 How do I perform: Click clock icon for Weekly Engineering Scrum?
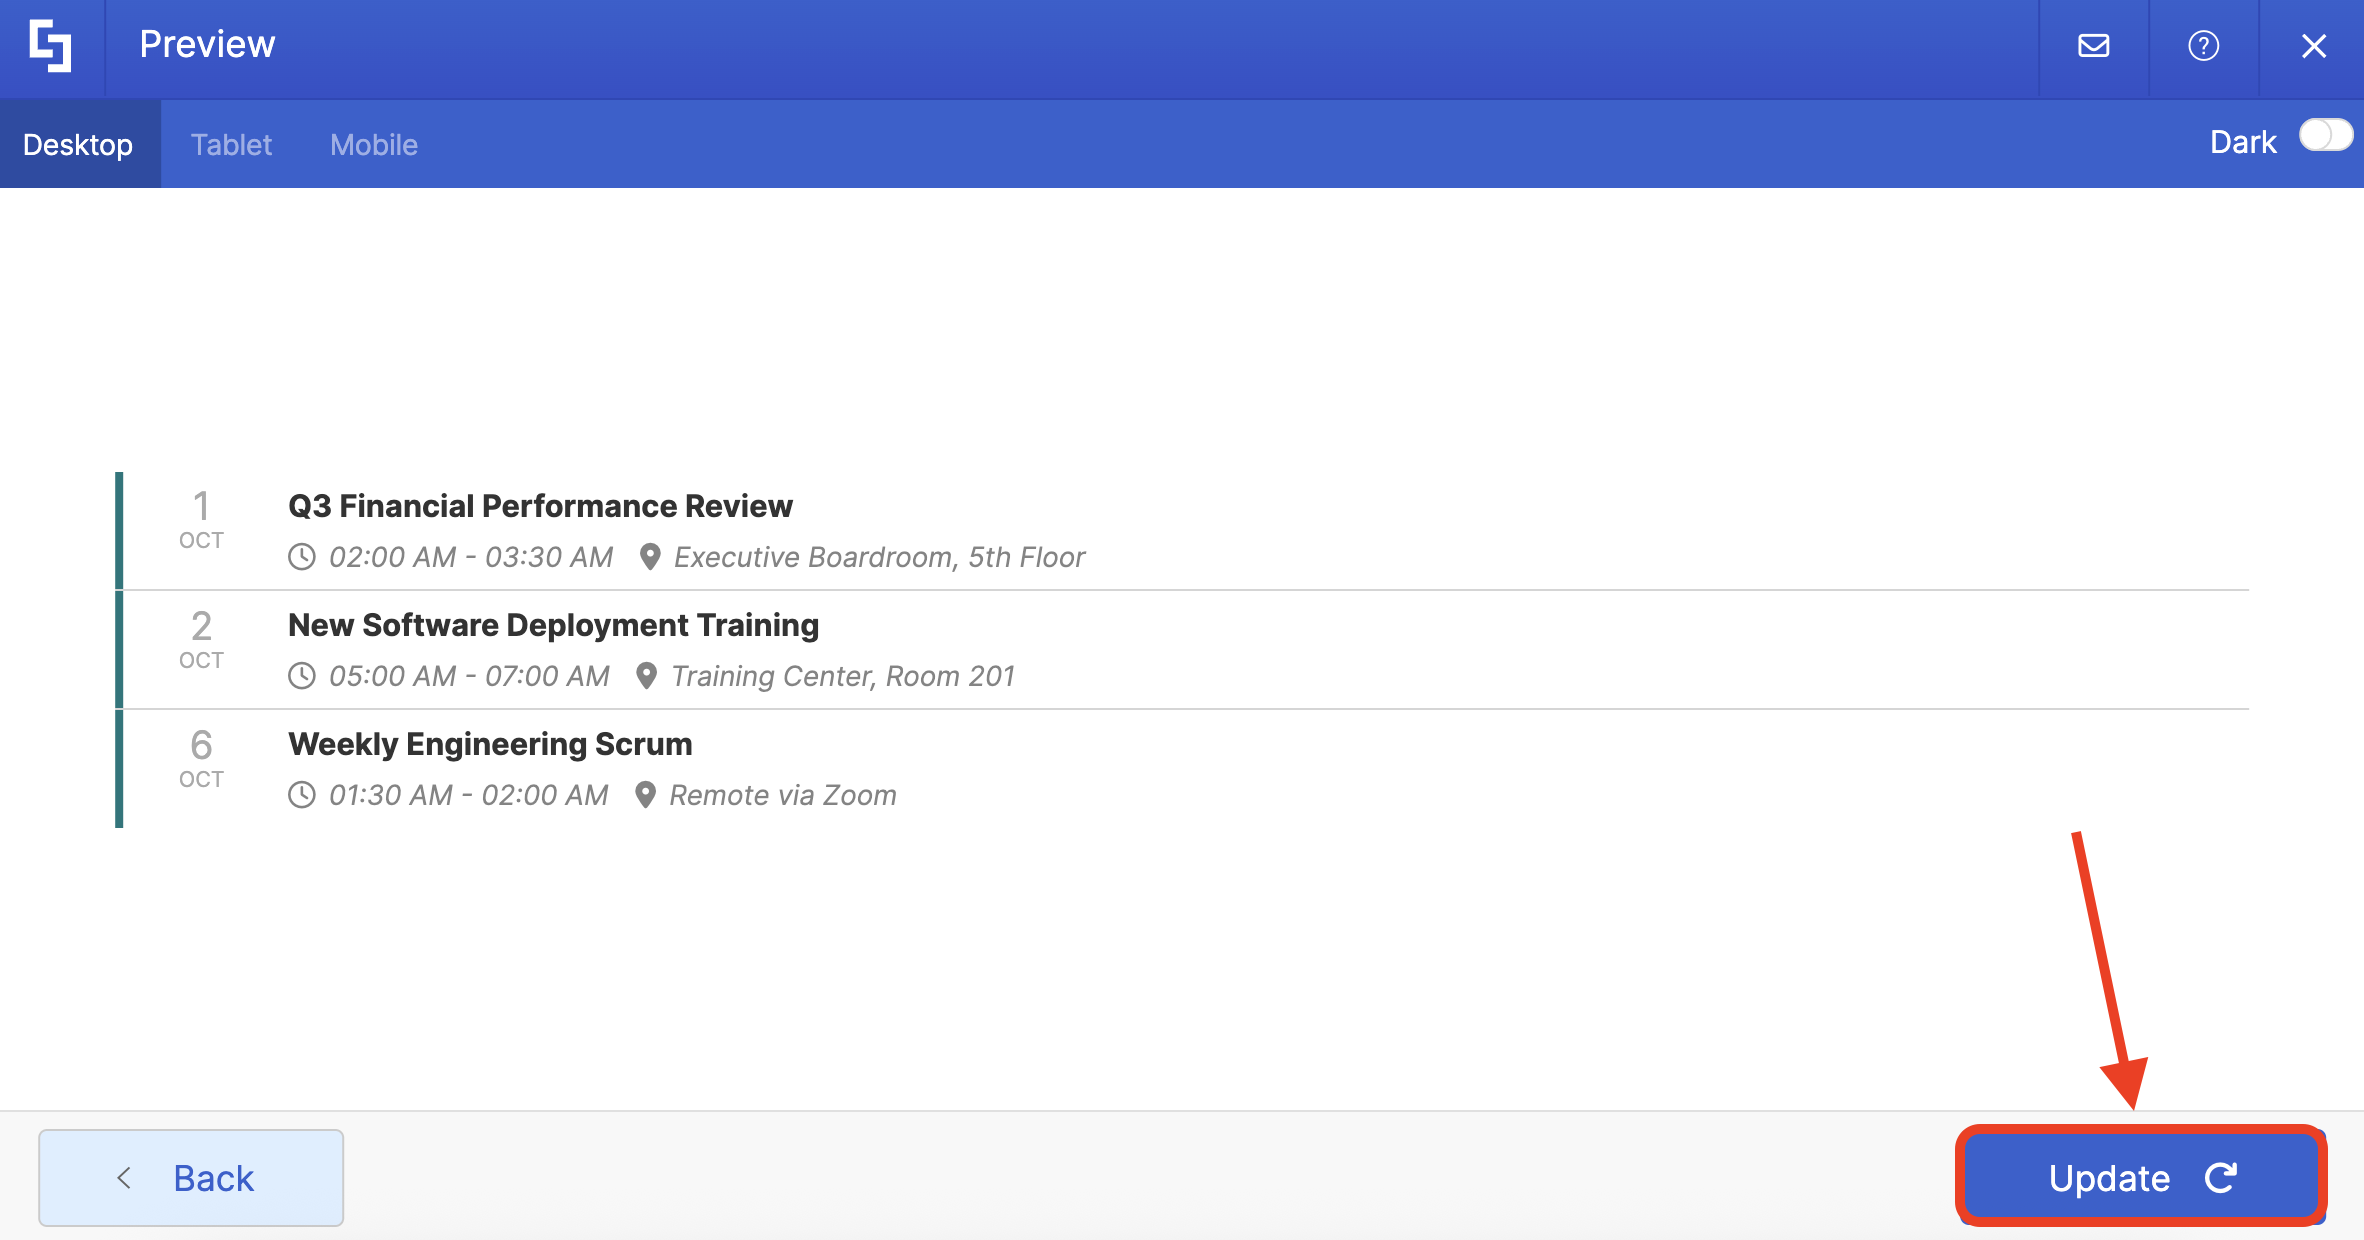pyautogui.click(x=302, y=795)
